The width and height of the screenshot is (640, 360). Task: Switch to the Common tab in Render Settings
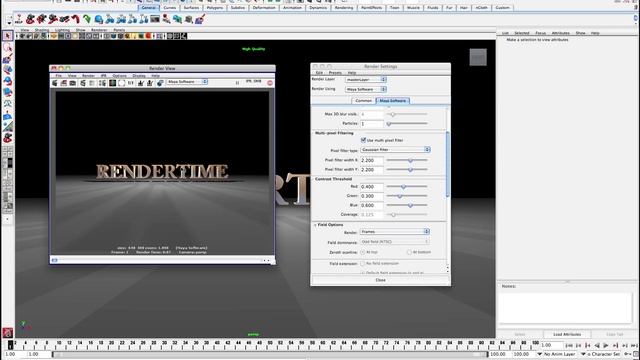(x=363, y=100)
